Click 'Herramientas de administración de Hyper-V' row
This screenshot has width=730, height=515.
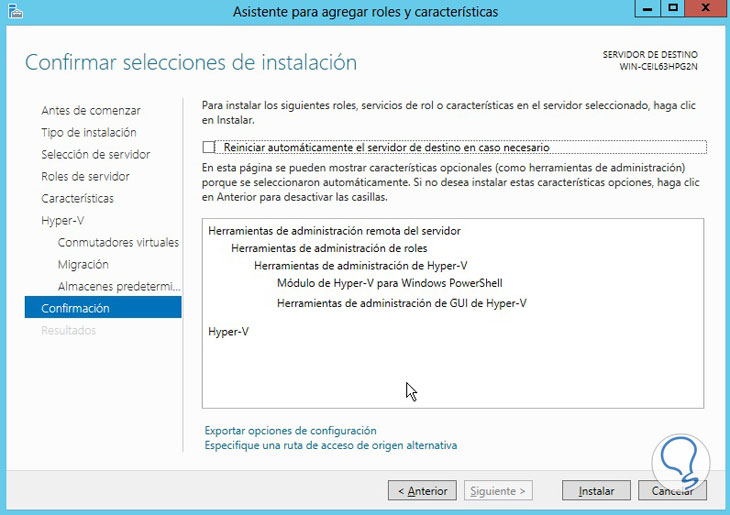360,266
